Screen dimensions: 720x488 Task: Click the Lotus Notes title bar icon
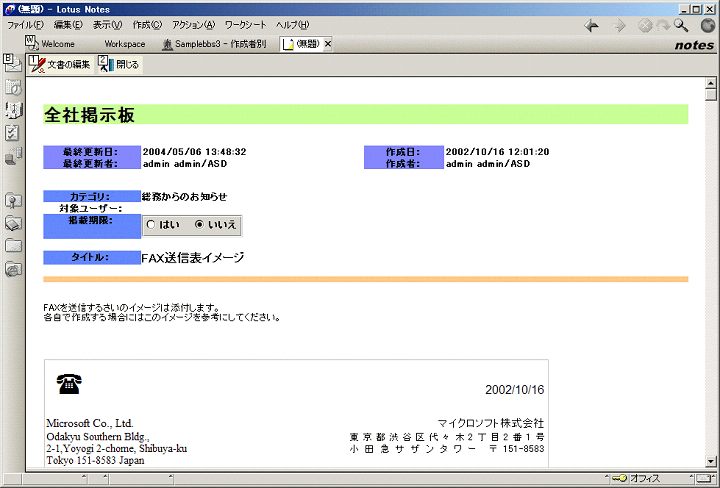9,9
